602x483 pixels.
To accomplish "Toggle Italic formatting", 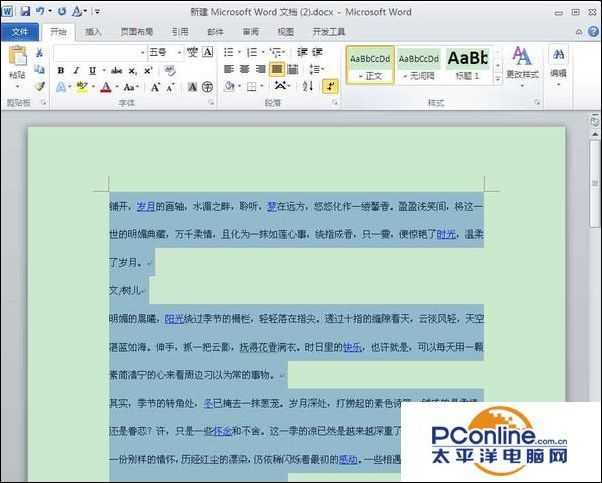I will pyautogui.click(x=76, y=70).
